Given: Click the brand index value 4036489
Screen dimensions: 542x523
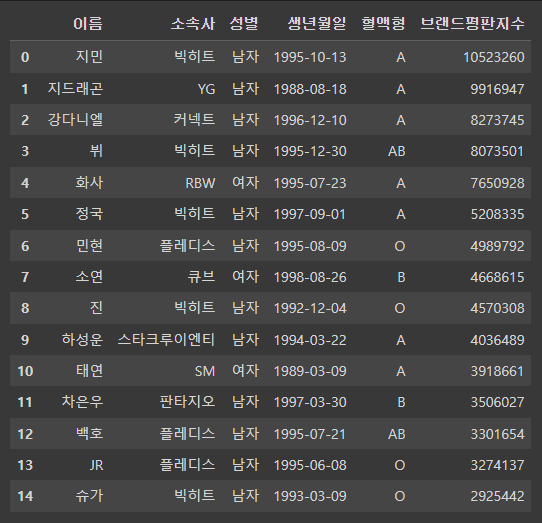Looking at the screenshot, I should (497, 340).
